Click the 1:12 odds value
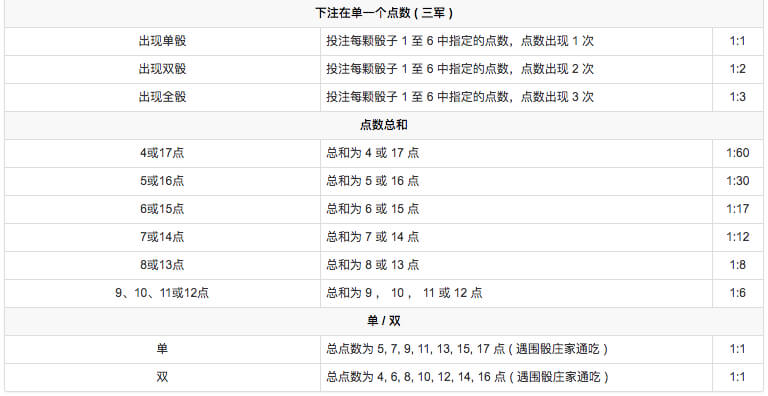The width and height of the screenshot is (768, 396). tap(738, 237)
